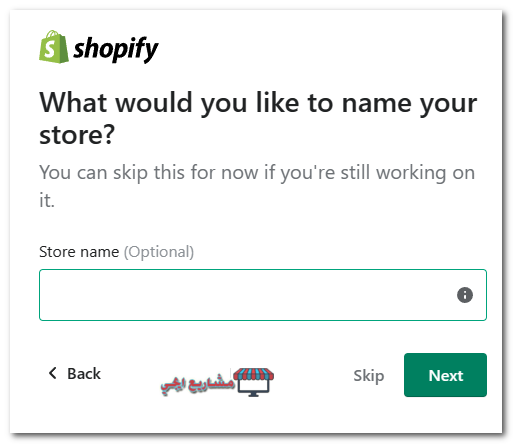Screen dimensions: 513x444
Task: Click the 'You can skip this for now' subtitle line
Action: 257,173
